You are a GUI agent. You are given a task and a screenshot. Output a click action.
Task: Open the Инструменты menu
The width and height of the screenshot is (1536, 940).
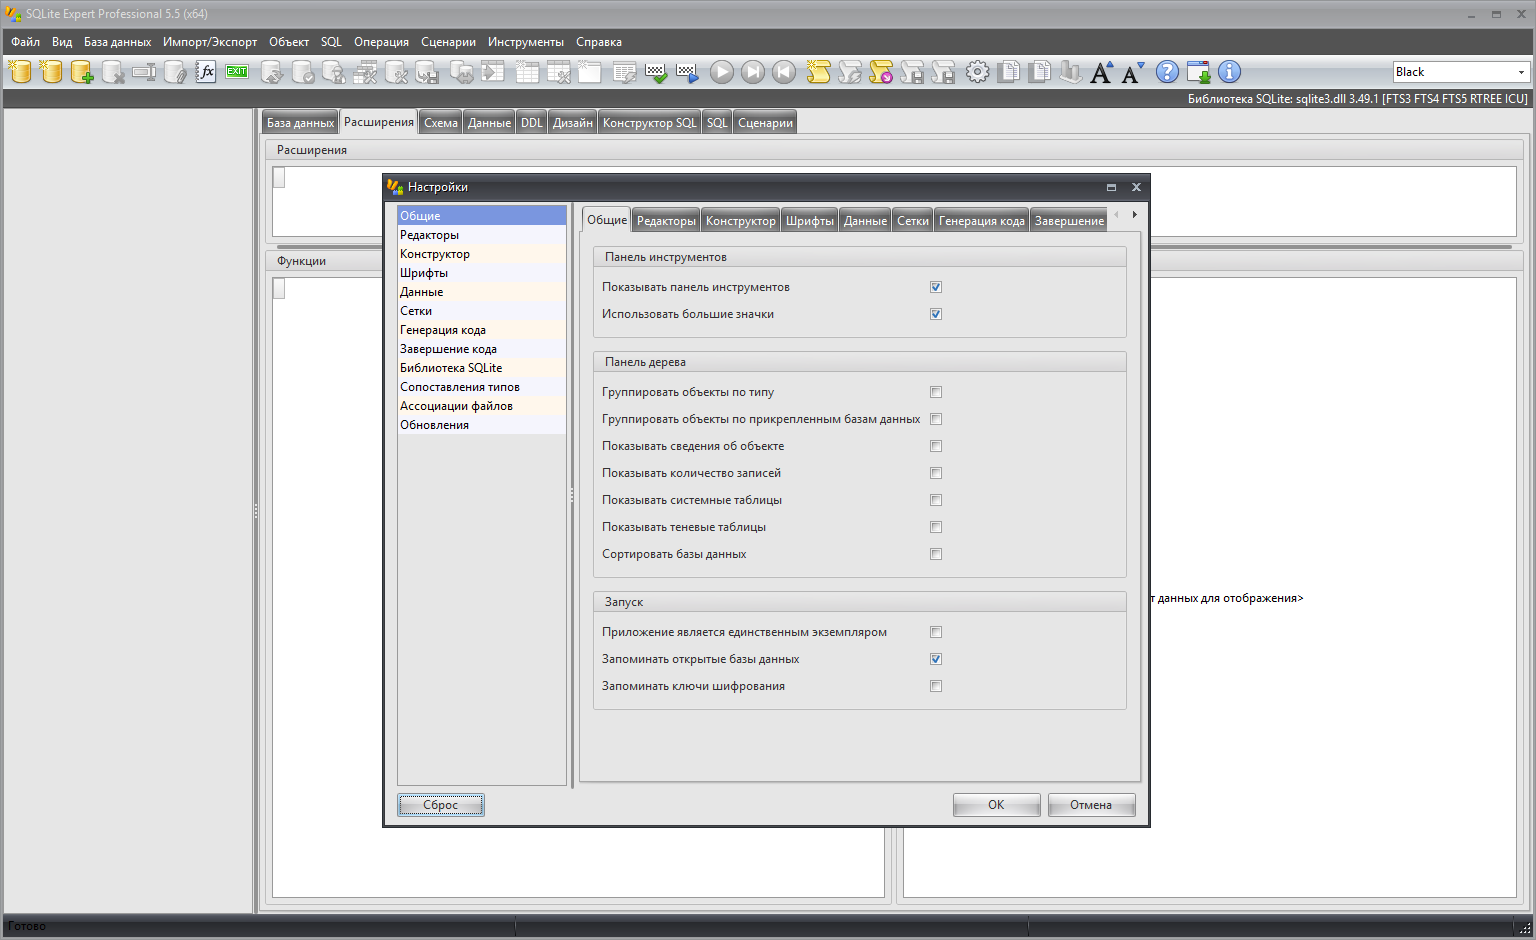tap(526, 42)
